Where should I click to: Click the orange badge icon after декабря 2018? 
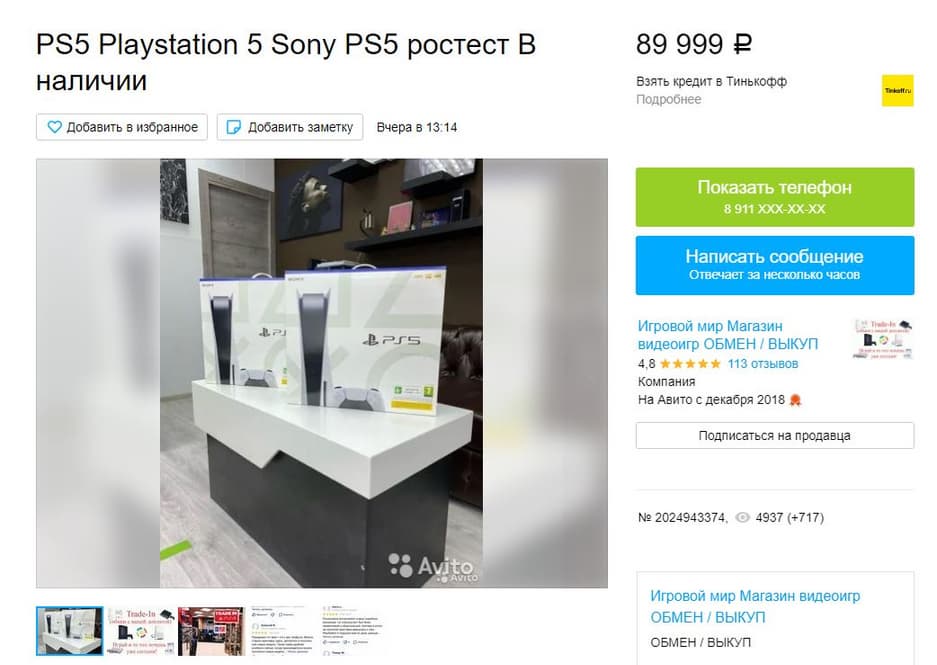(795, 400)
